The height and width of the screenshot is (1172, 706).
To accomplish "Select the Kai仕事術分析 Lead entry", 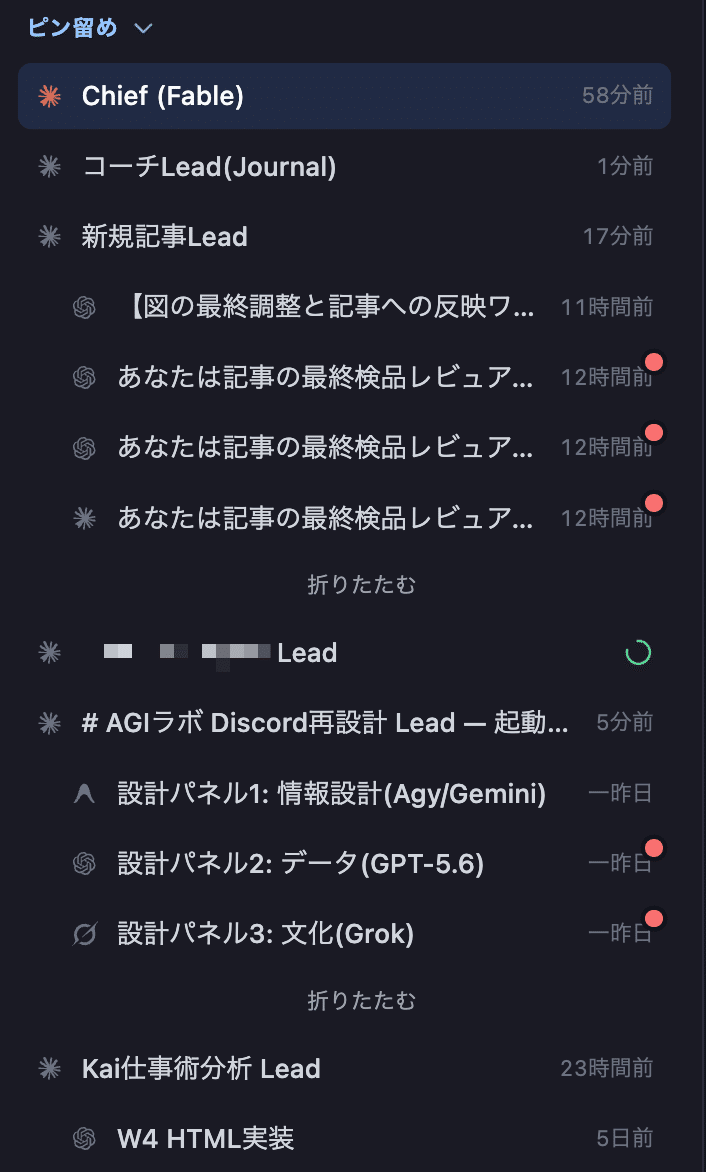I will tap(344, 1068).
